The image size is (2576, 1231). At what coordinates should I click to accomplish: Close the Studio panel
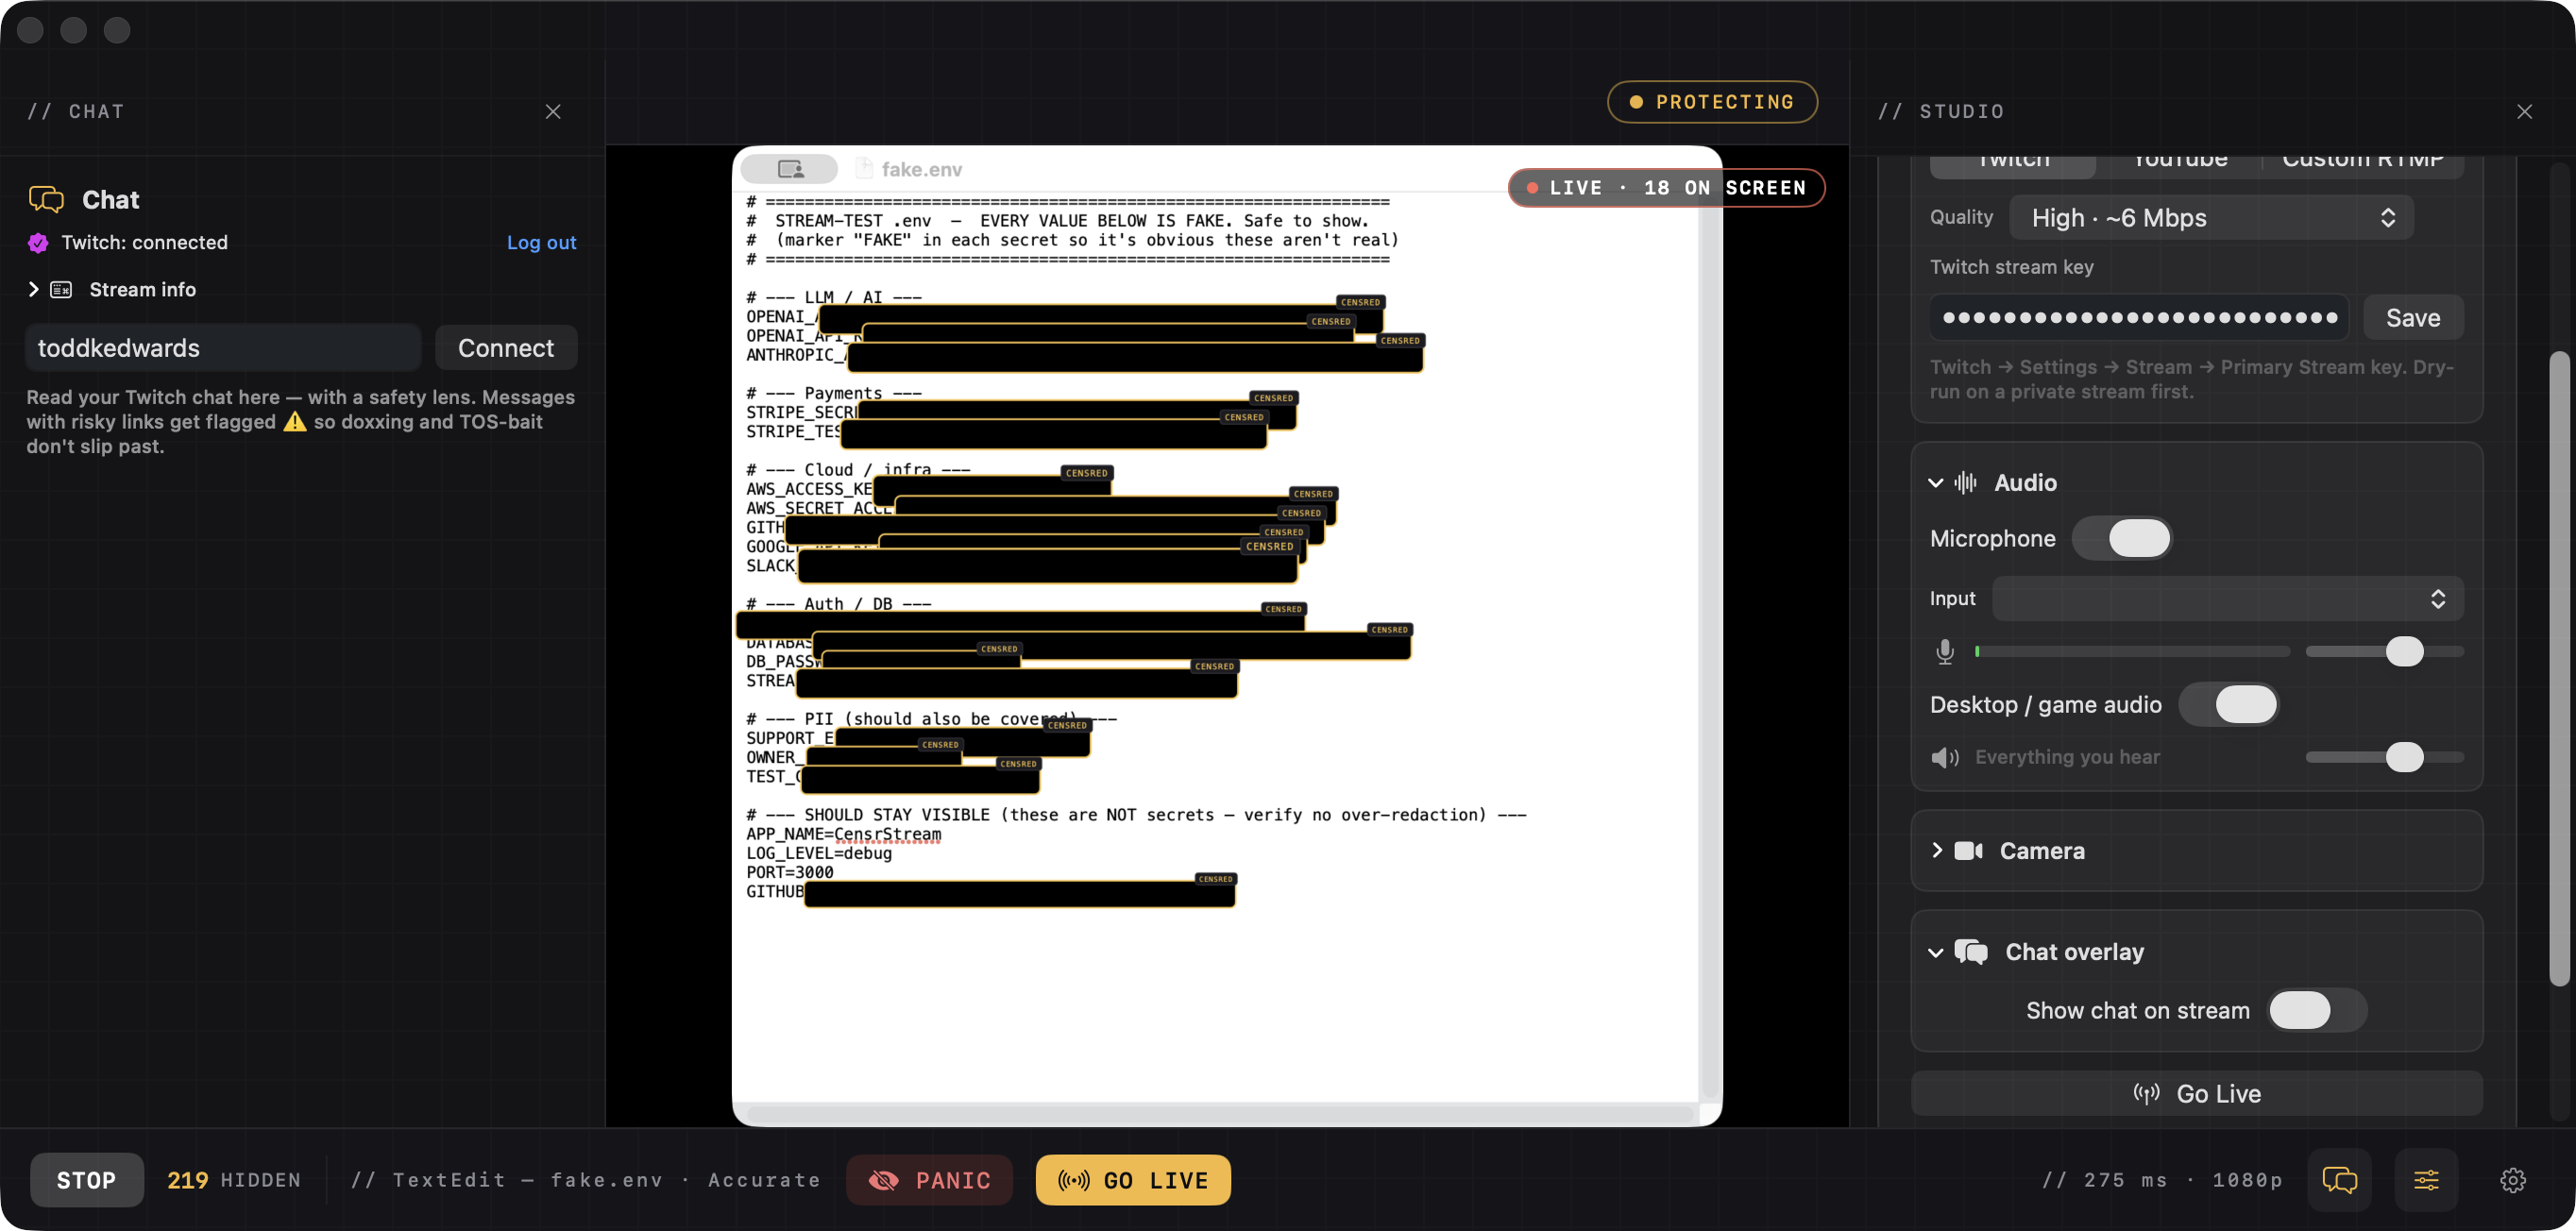click(x=2524, y=111)
